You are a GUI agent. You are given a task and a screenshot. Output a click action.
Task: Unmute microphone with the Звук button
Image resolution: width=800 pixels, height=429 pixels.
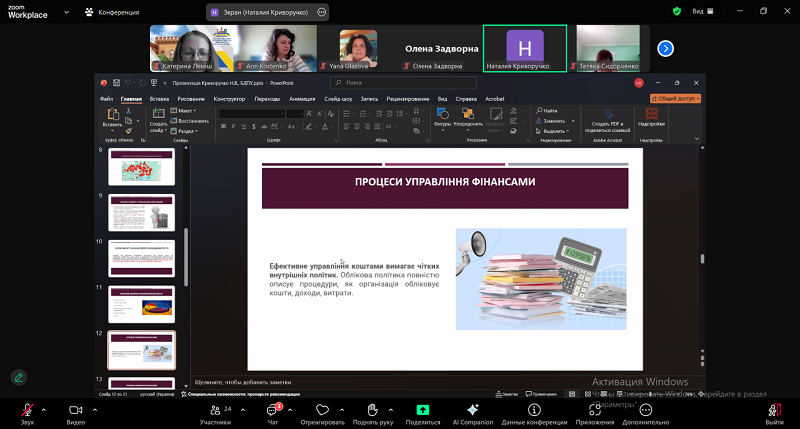[x=27, y=410]
